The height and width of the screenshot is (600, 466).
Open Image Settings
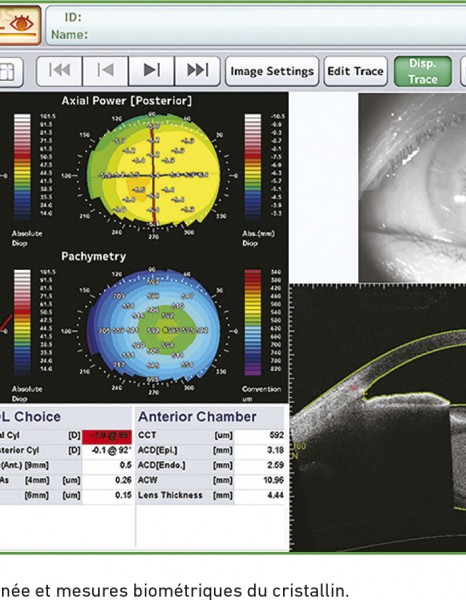point(272,72)
